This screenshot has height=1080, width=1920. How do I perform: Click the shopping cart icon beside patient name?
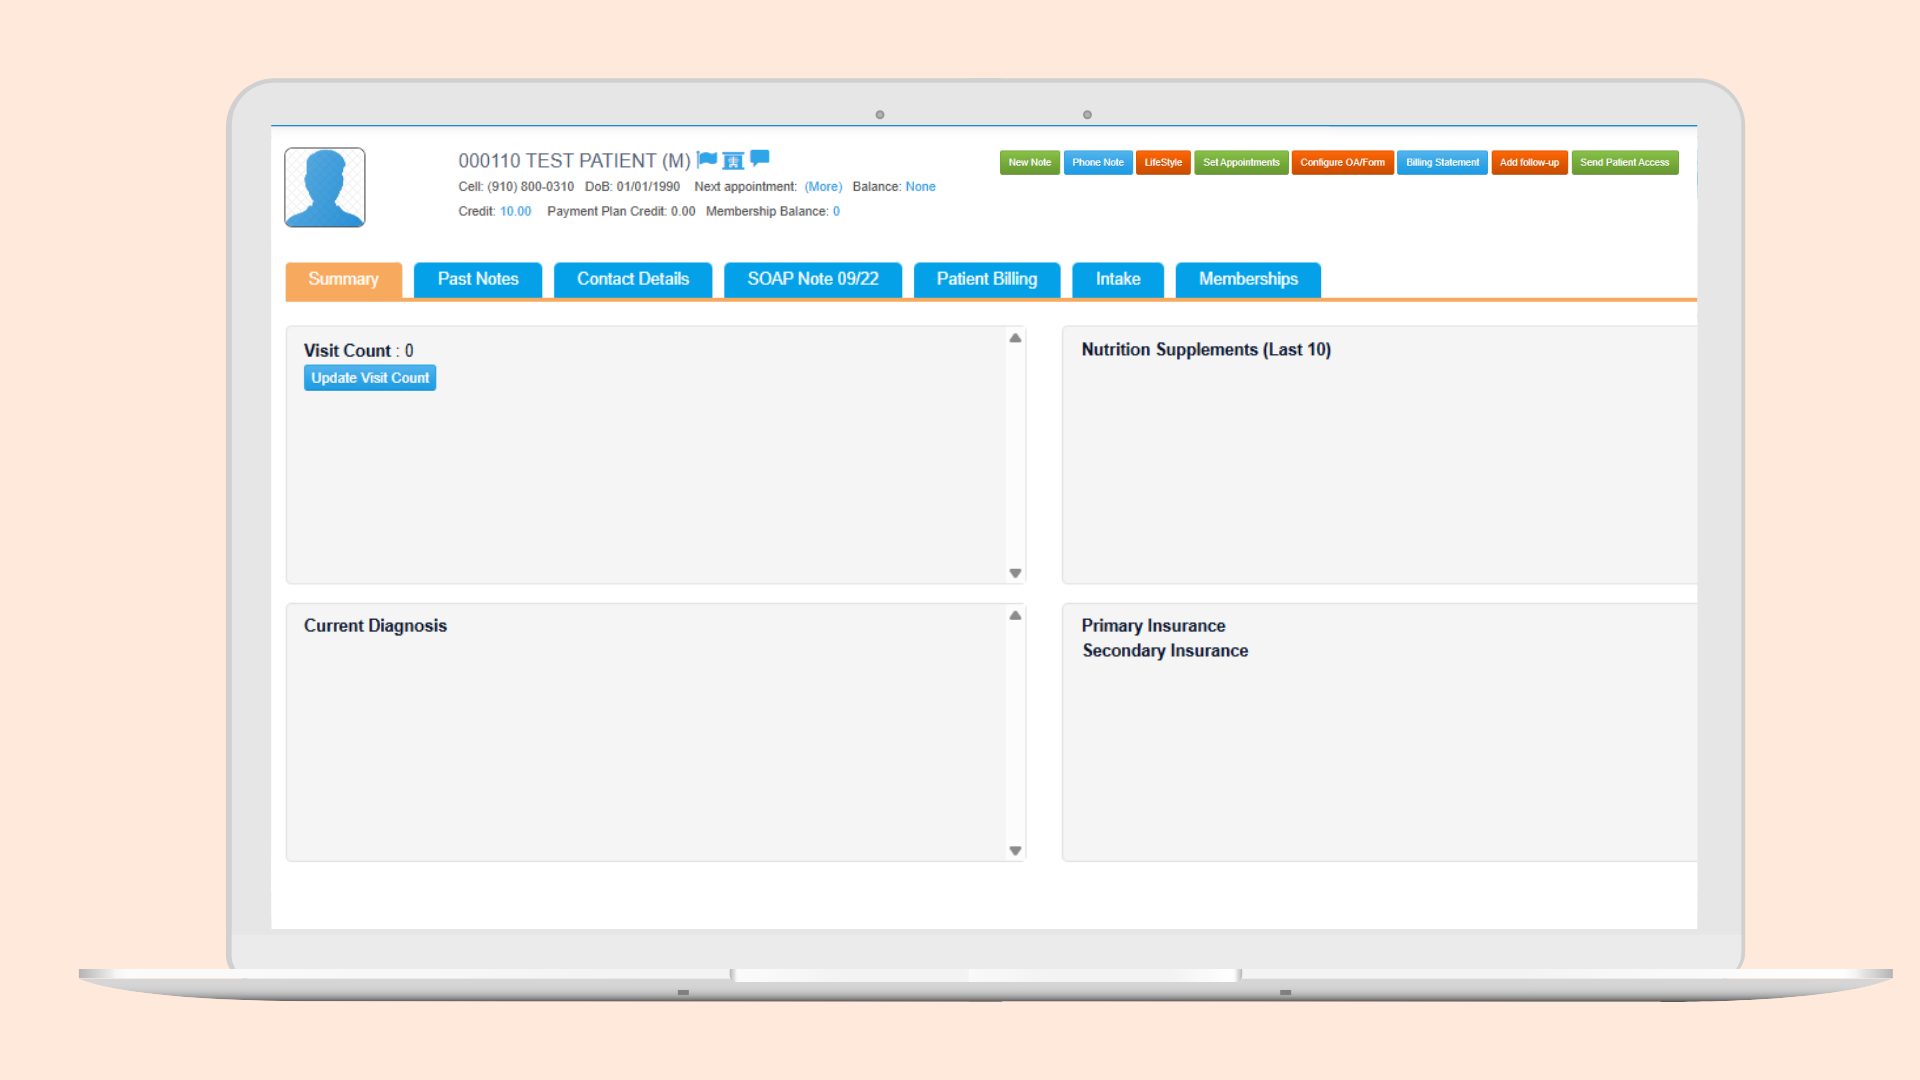click(x=733, y=161)
